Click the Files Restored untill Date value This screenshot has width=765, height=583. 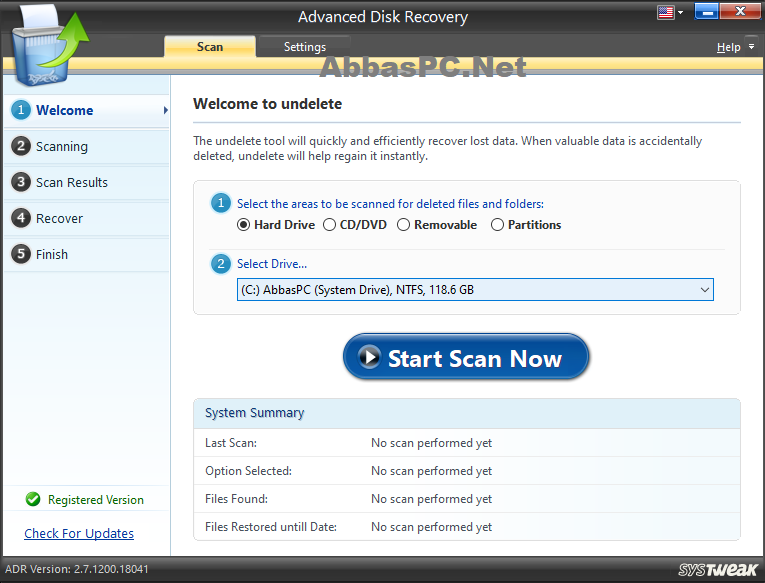click(431, 527)
